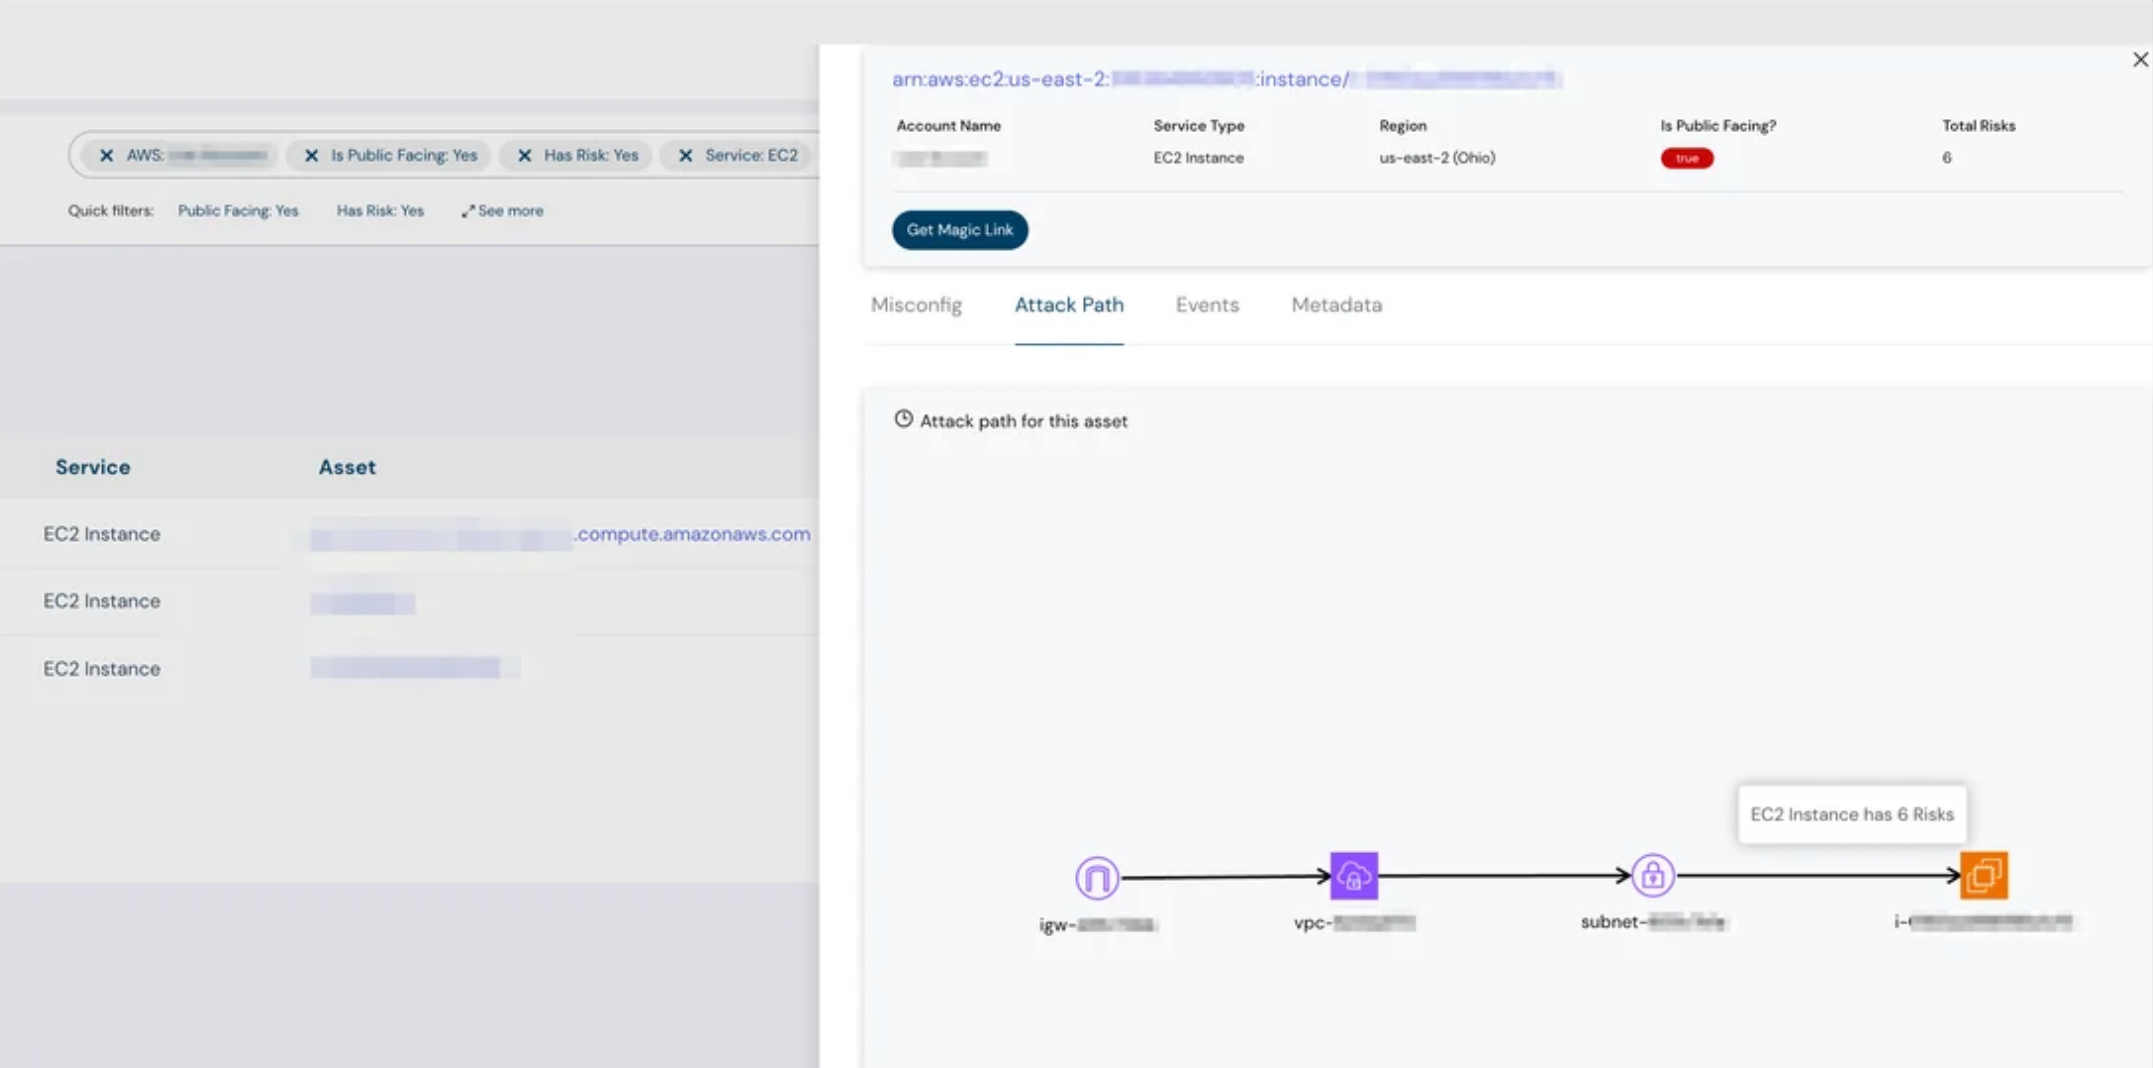Open the Events tab

click(x=1207, y=305)
